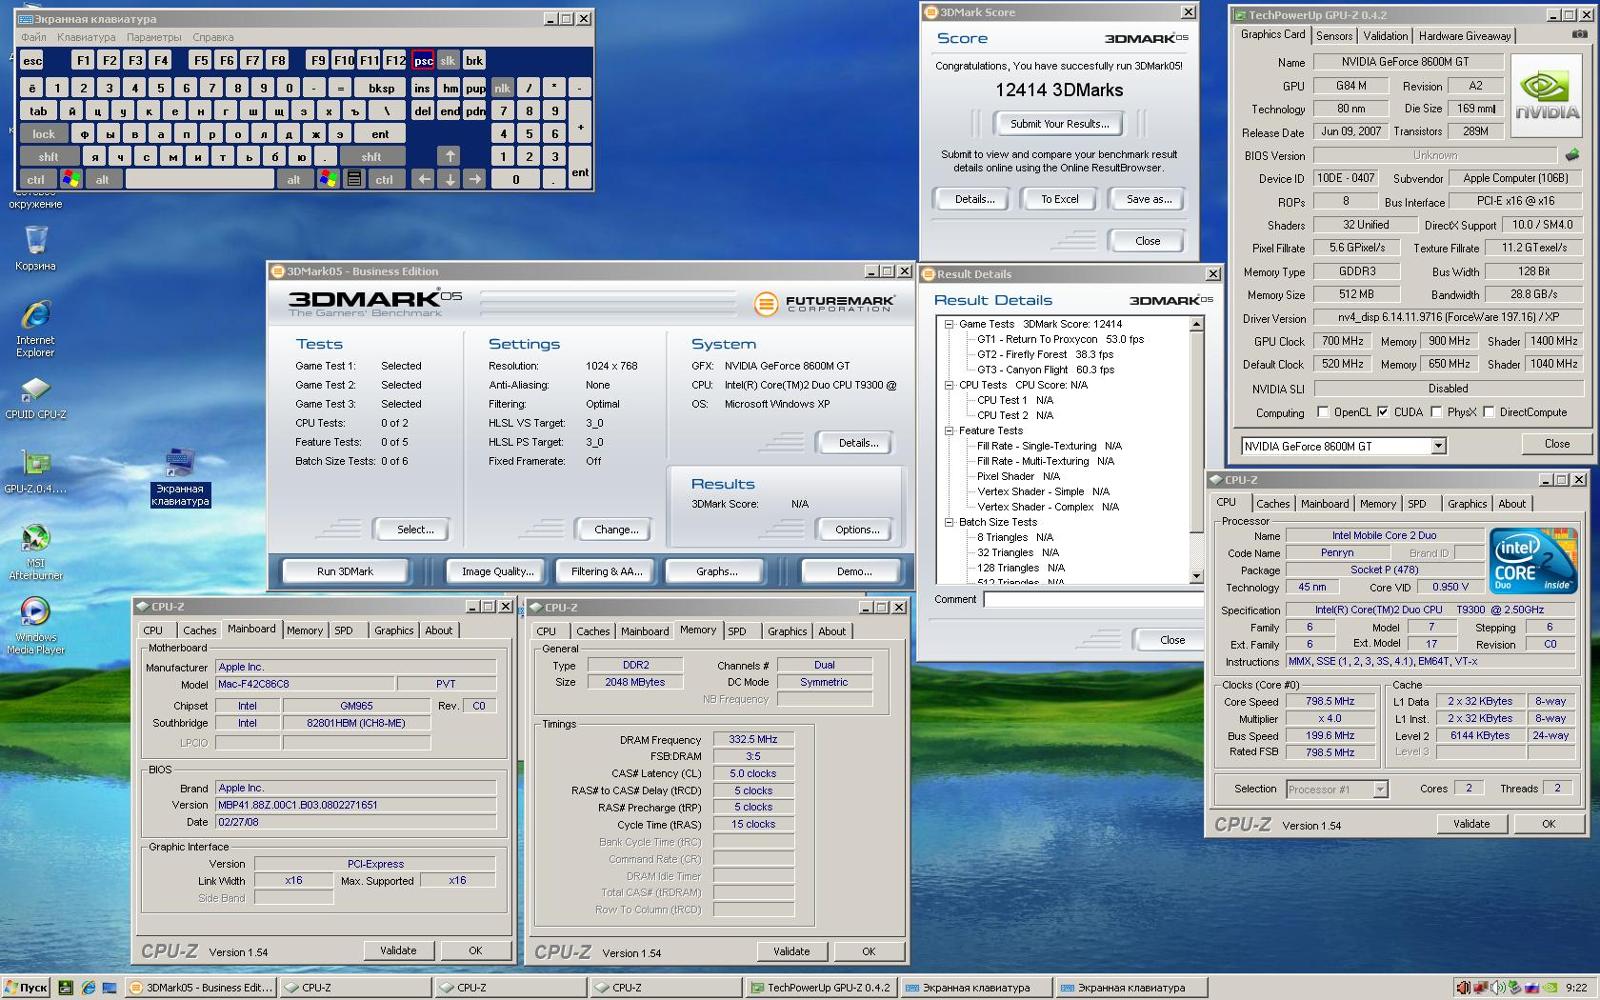Image resolution: width=1600 pixels, height=1000 pixels.
Task: Click the BIOS save chip icon in GPU-Z
Action: tap(1572, 155)
